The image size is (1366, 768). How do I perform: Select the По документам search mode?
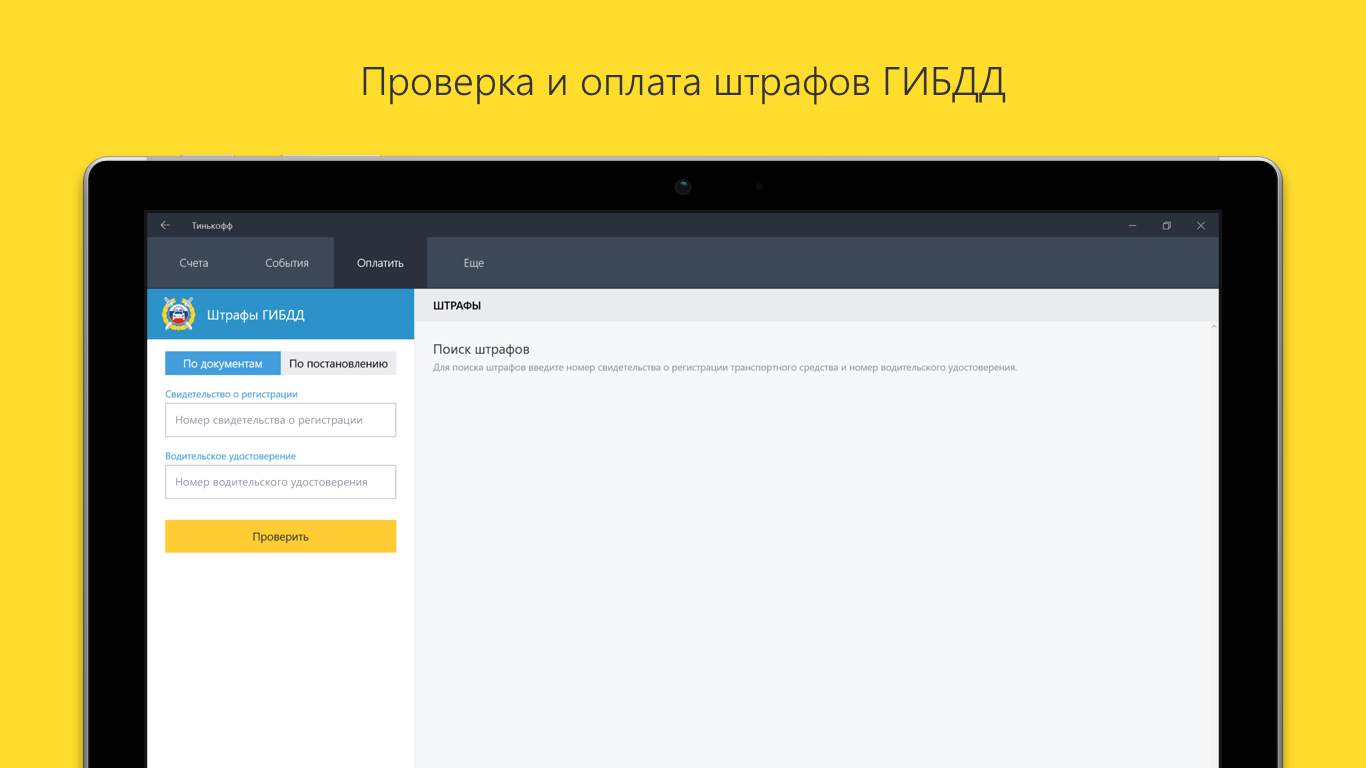click(x=223, y=363)
